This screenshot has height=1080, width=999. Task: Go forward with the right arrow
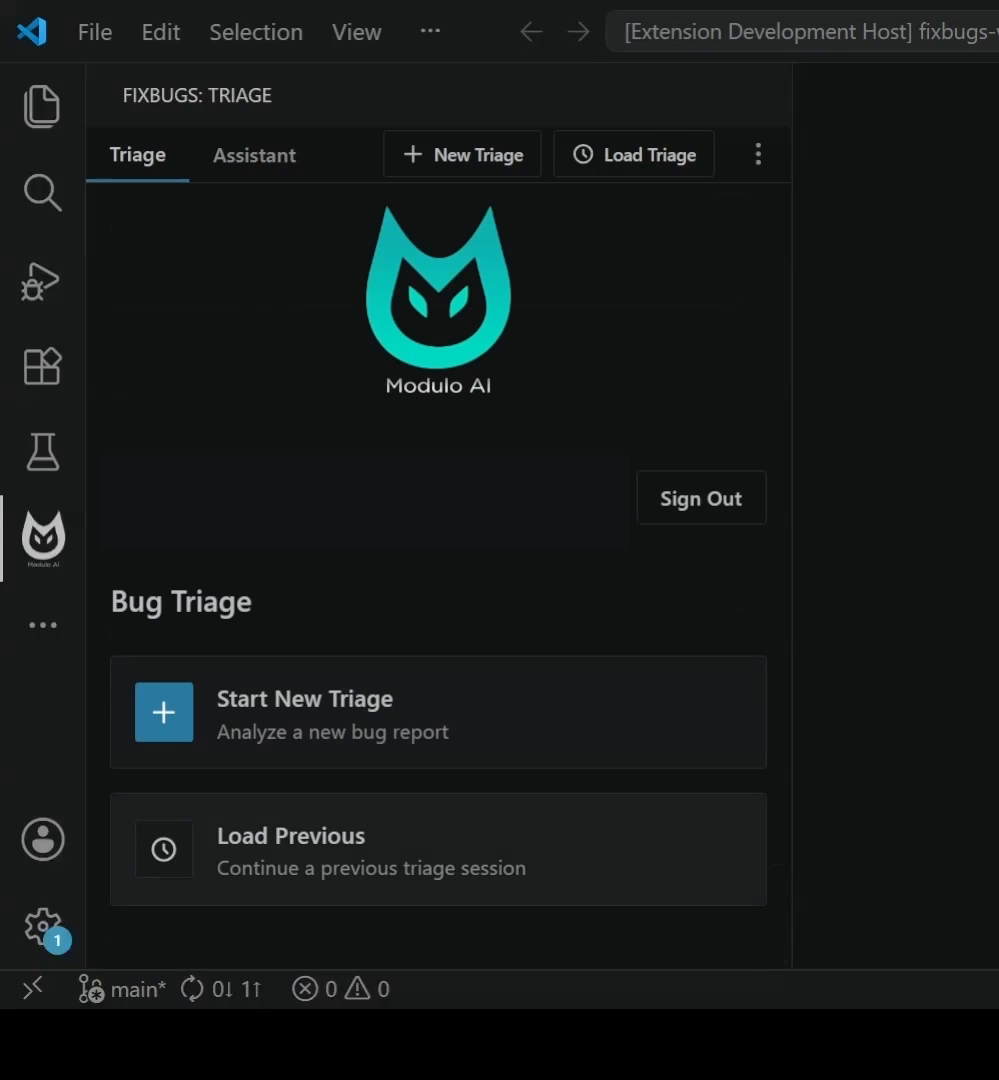pos(578,32)
